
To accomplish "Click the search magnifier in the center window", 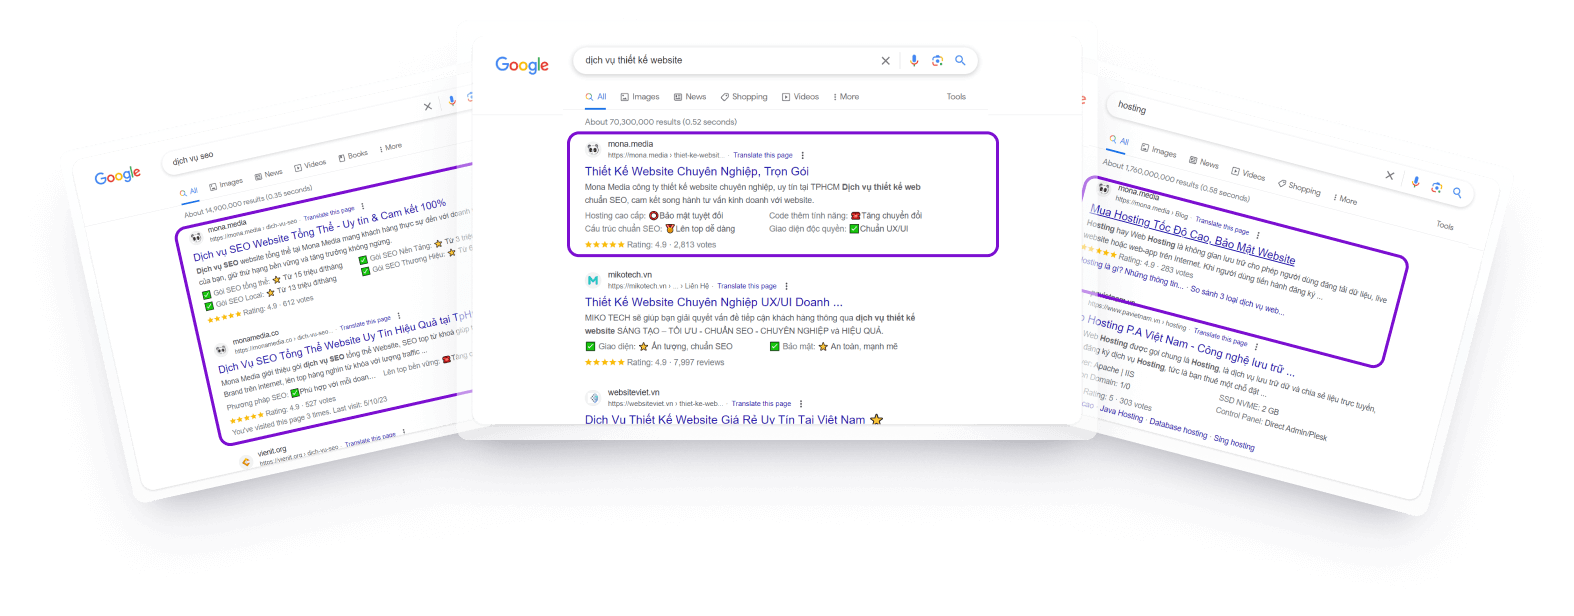I will pyautogui.click(x=960, y=61).
